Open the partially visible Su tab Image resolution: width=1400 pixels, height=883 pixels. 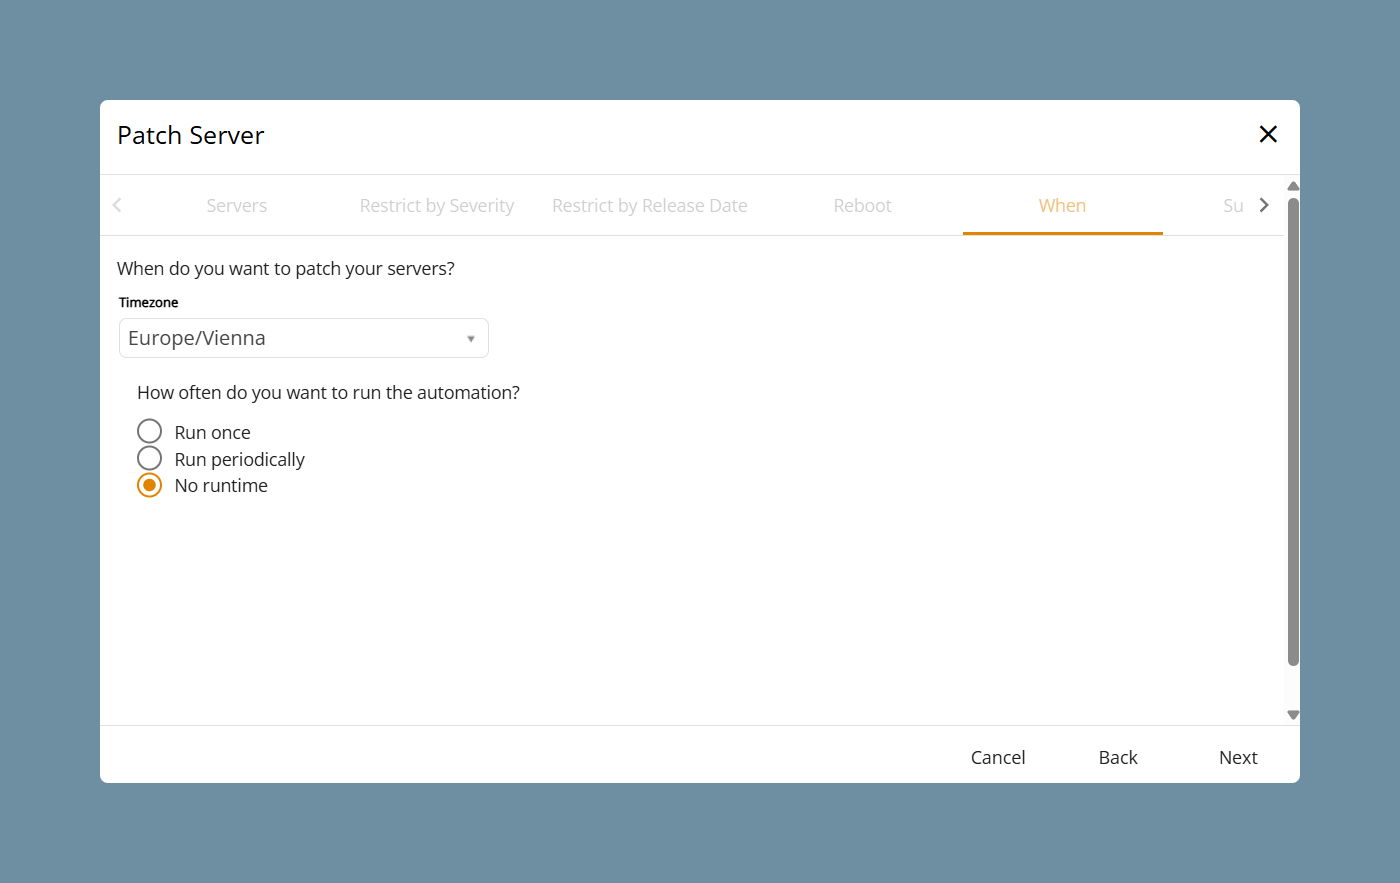pyautogui.click(x=1233, y=205)
